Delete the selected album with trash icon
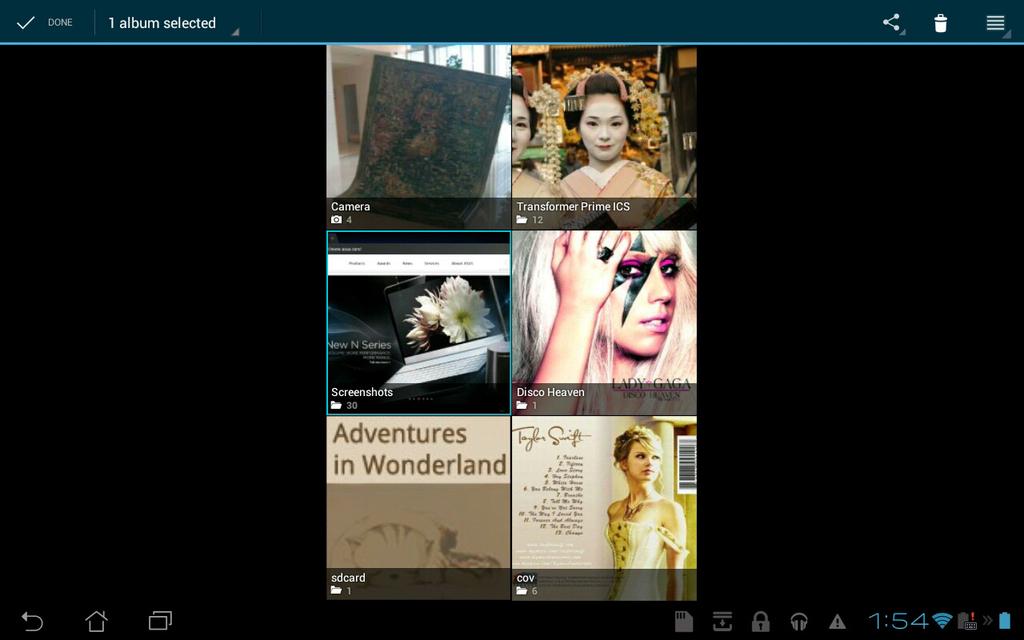The width and height of the screenshot is (1024, 640). pos(940,23)
